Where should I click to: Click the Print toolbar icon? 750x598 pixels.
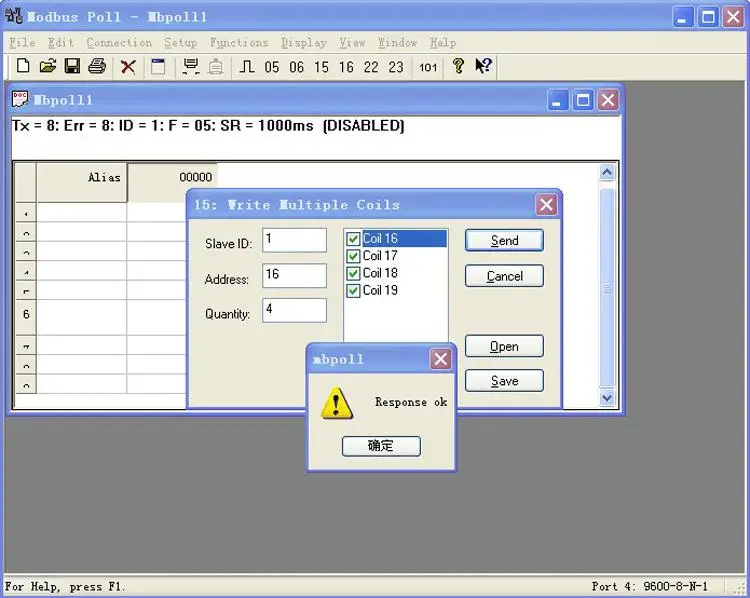click(97, 67)
